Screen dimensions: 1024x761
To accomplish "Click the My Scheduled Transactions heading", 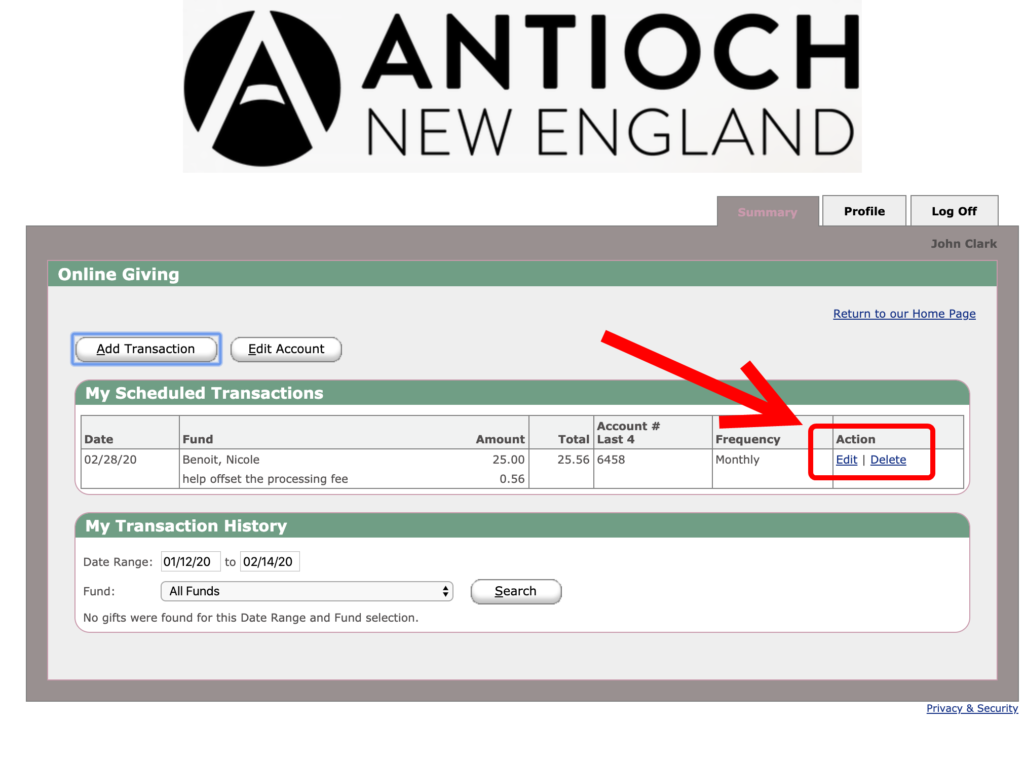I will coord(204,393).
